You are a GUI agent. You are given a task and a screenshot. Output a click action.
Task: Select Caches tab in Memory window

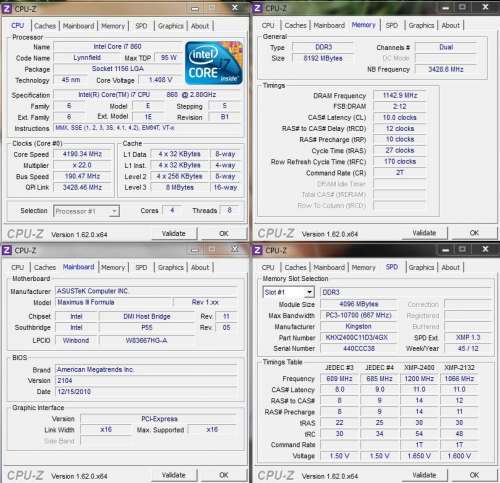pyautogui.click(x=296, y=25)
